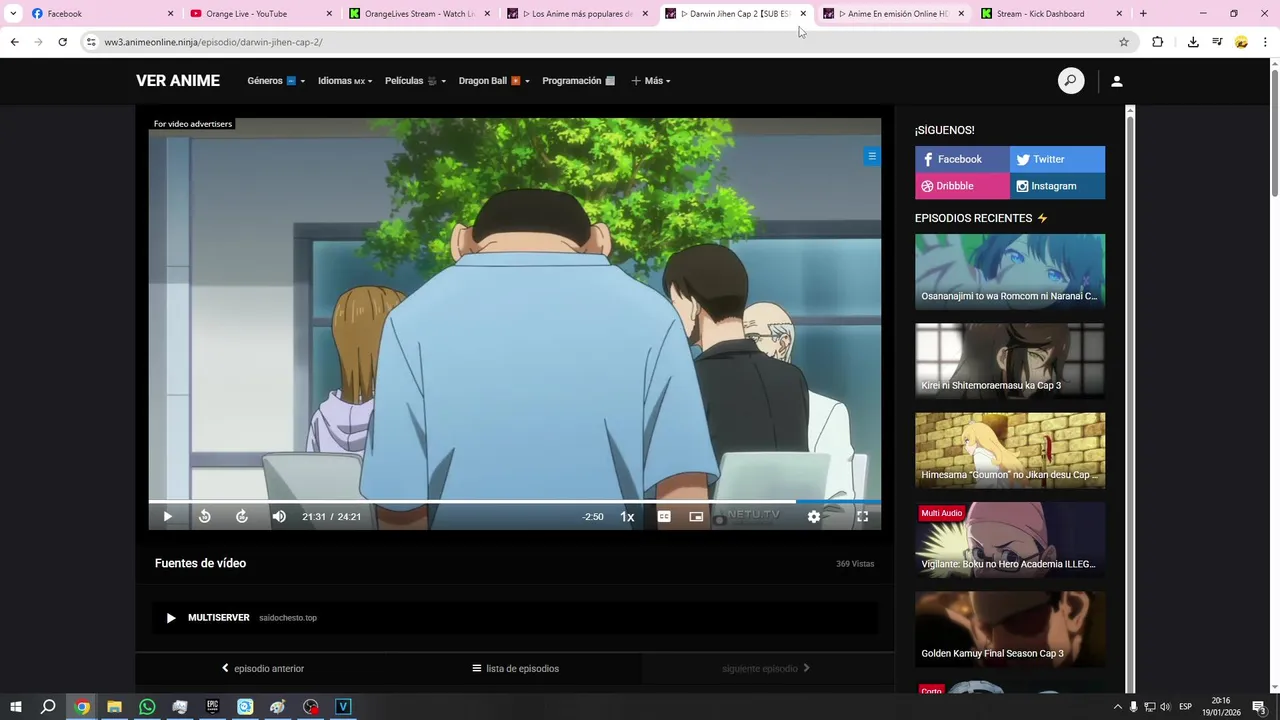Open system volume control in tray
The image size is (1280, 720).
(1165, 707)
